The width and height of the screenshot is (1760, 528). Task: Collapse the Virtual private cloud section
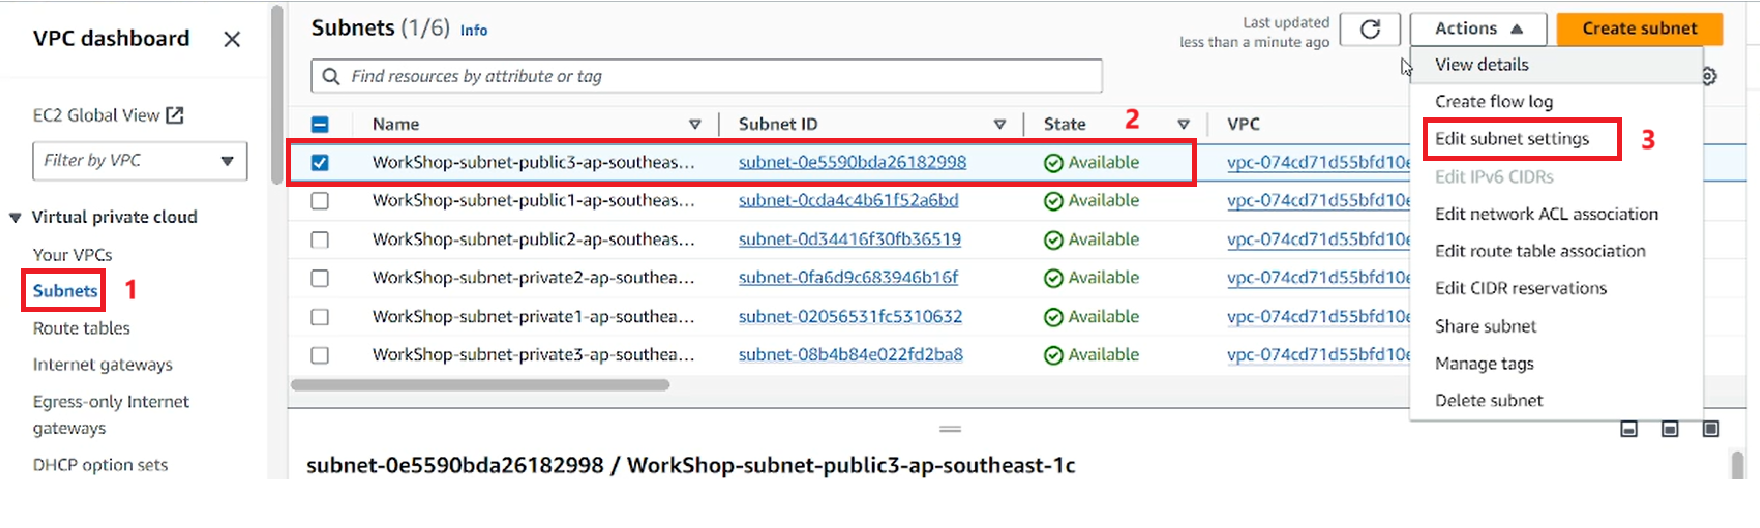[15, 218]
